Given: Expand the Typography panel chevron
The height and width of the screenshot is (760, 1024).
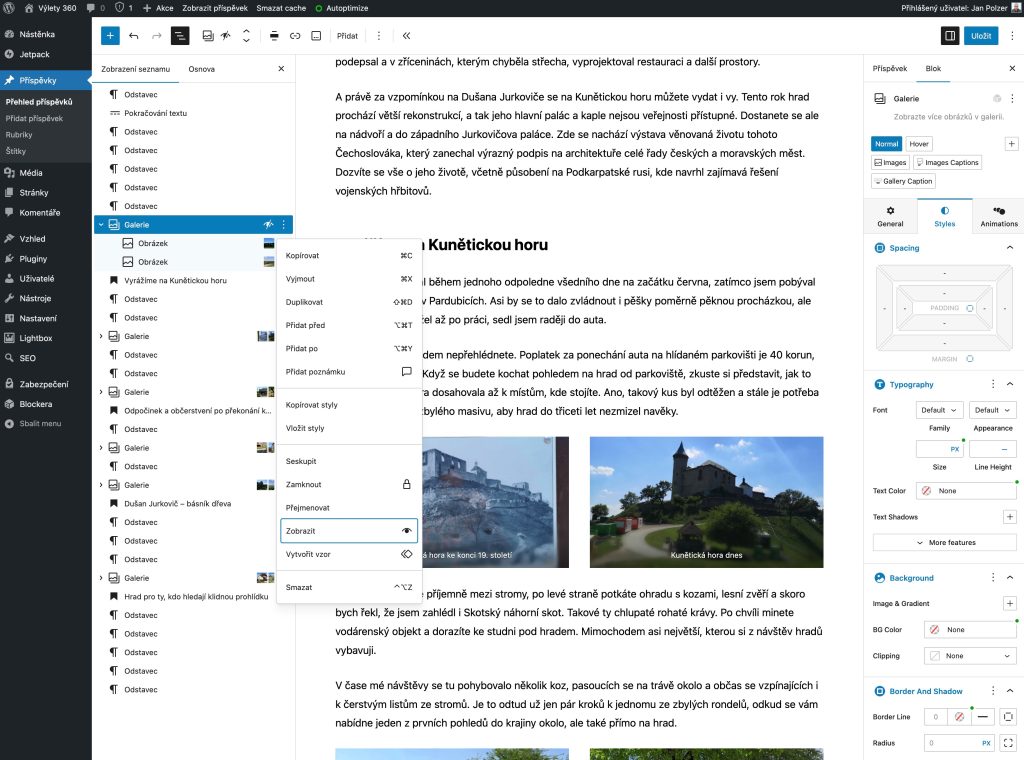Looking at the screenshot, I should click(1011, 384).
